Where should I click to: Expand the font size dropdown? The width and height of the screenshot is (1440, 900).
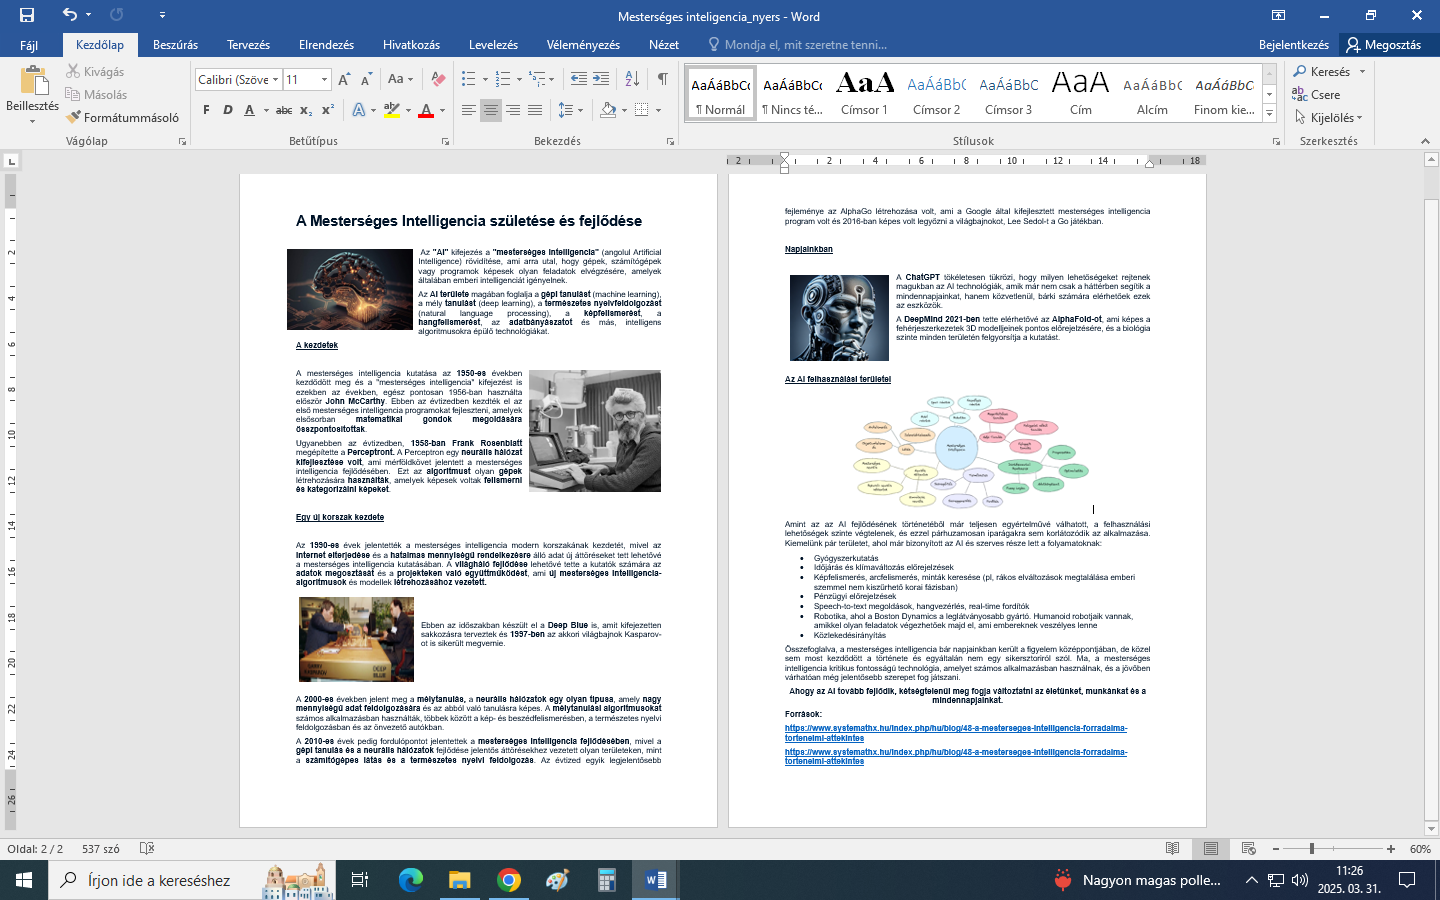324,79
